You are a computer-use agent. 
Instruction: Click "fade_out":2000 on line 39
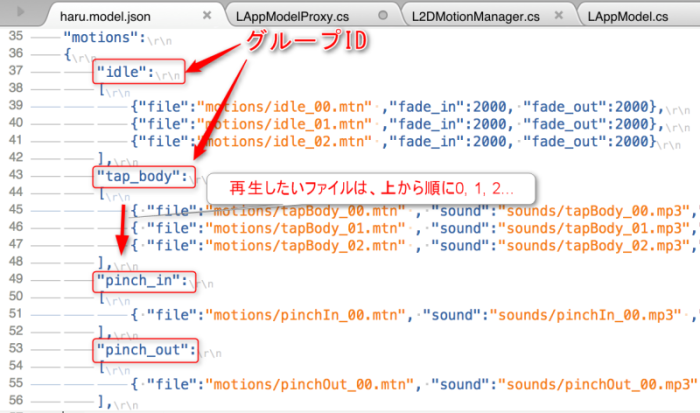586,107
